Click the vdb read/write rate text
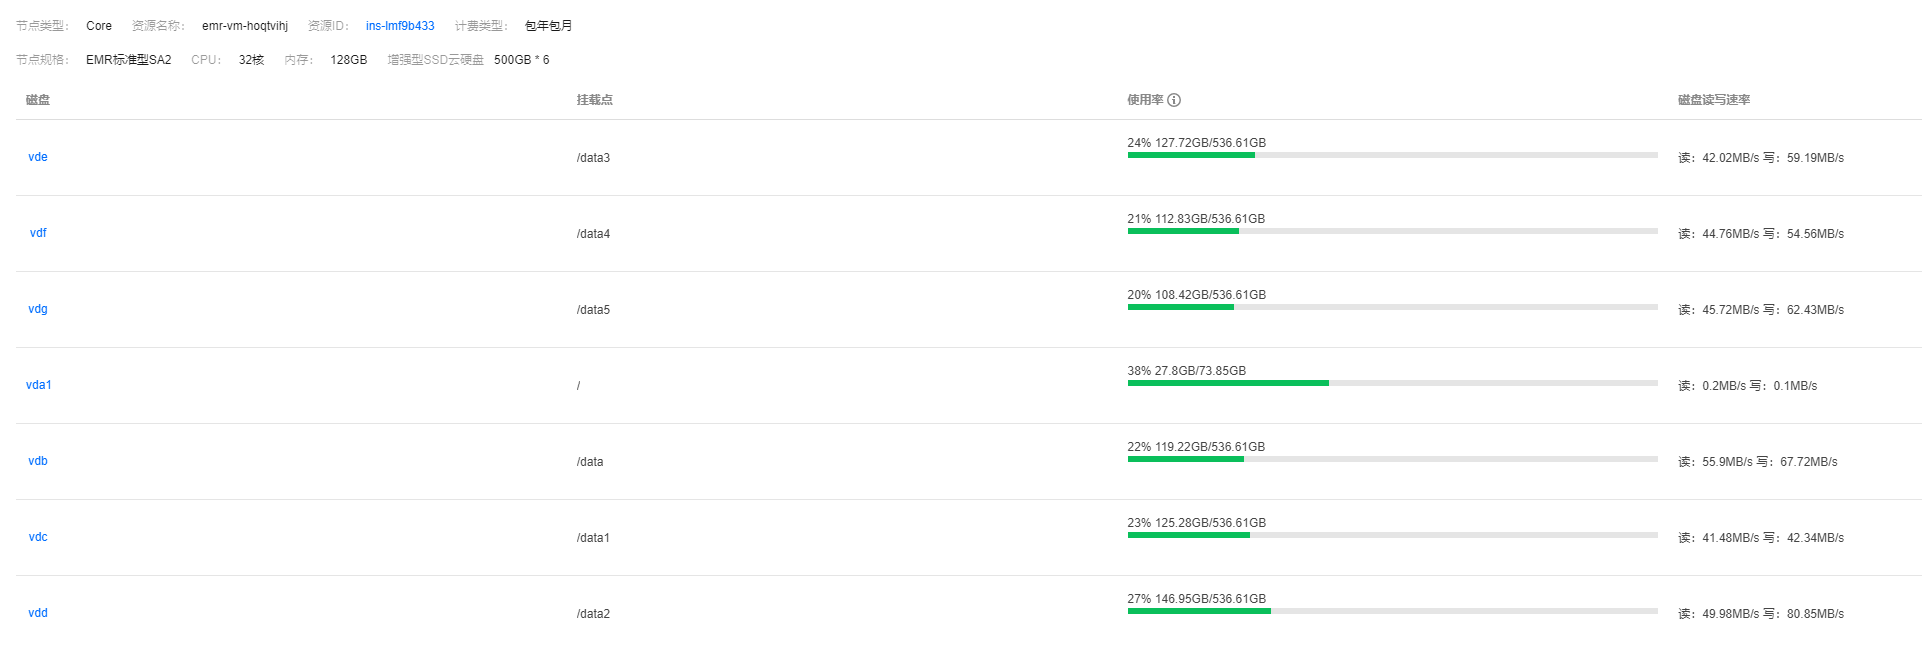1922x651 pixels. [x=1758, y=462]
